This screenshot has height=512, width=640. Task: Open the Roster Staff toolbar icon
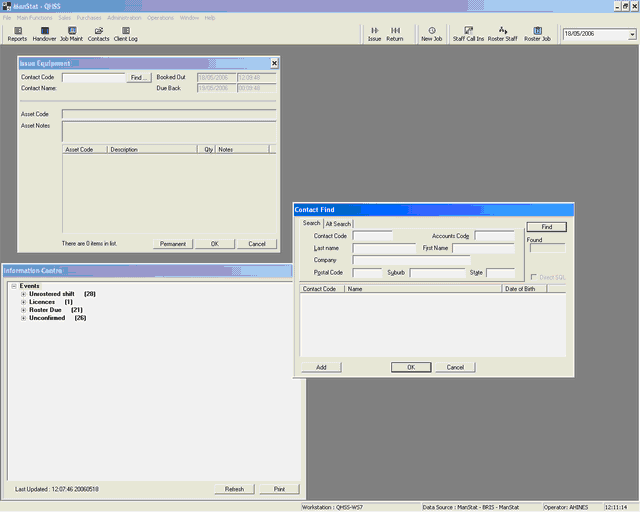click(502, 33)
